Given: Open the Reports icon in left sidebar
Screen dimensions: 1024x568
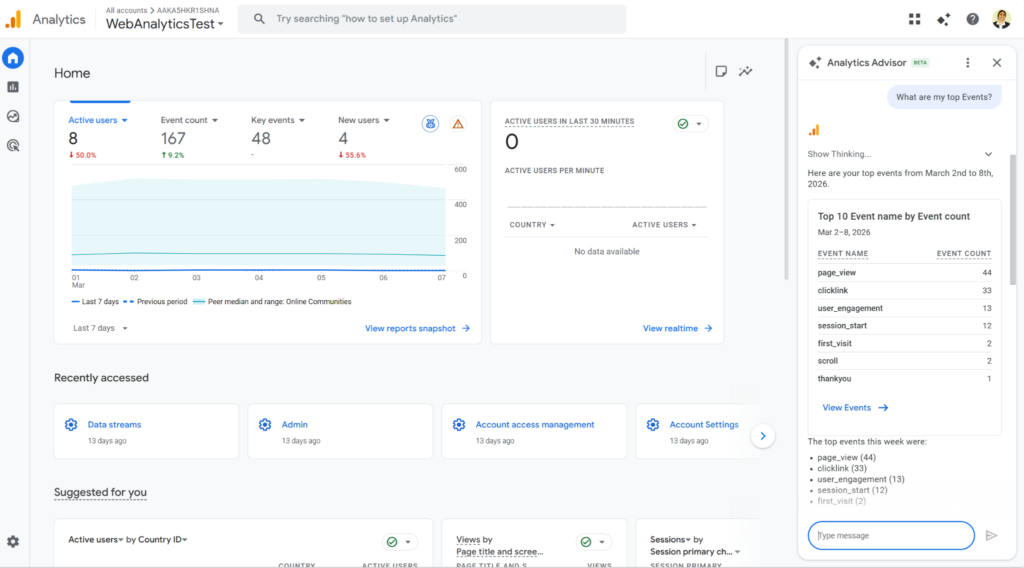Looking at the screenshot, I should [x=13, y=87].
